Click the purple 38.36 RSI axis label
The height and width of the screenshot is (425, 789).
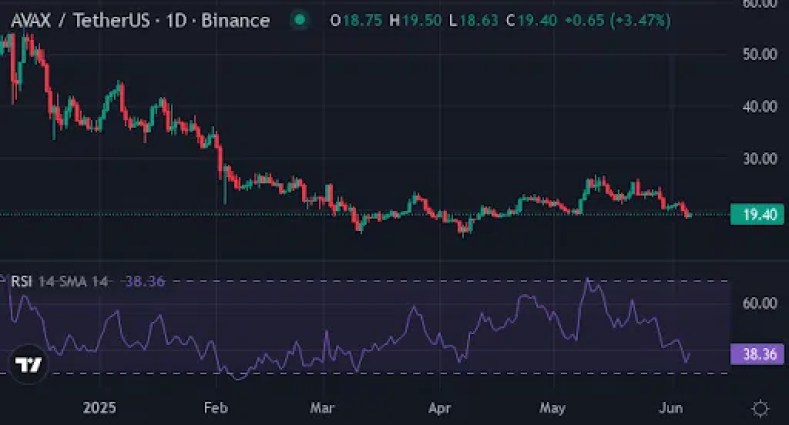pyautogui.click(x=756, y=353)
